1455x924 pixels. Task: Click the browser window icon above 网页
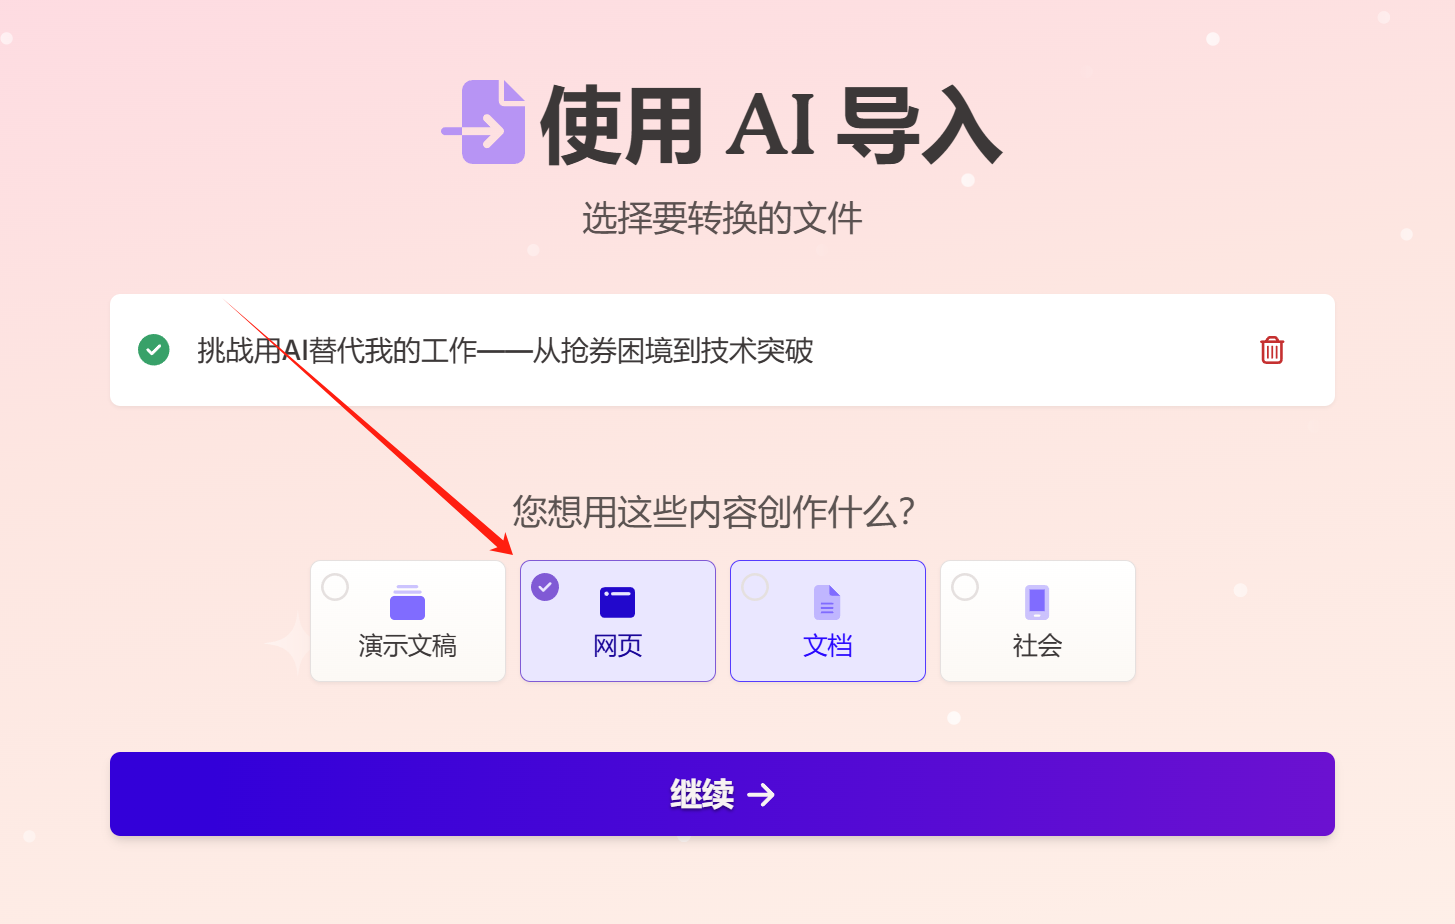[617, 602]
